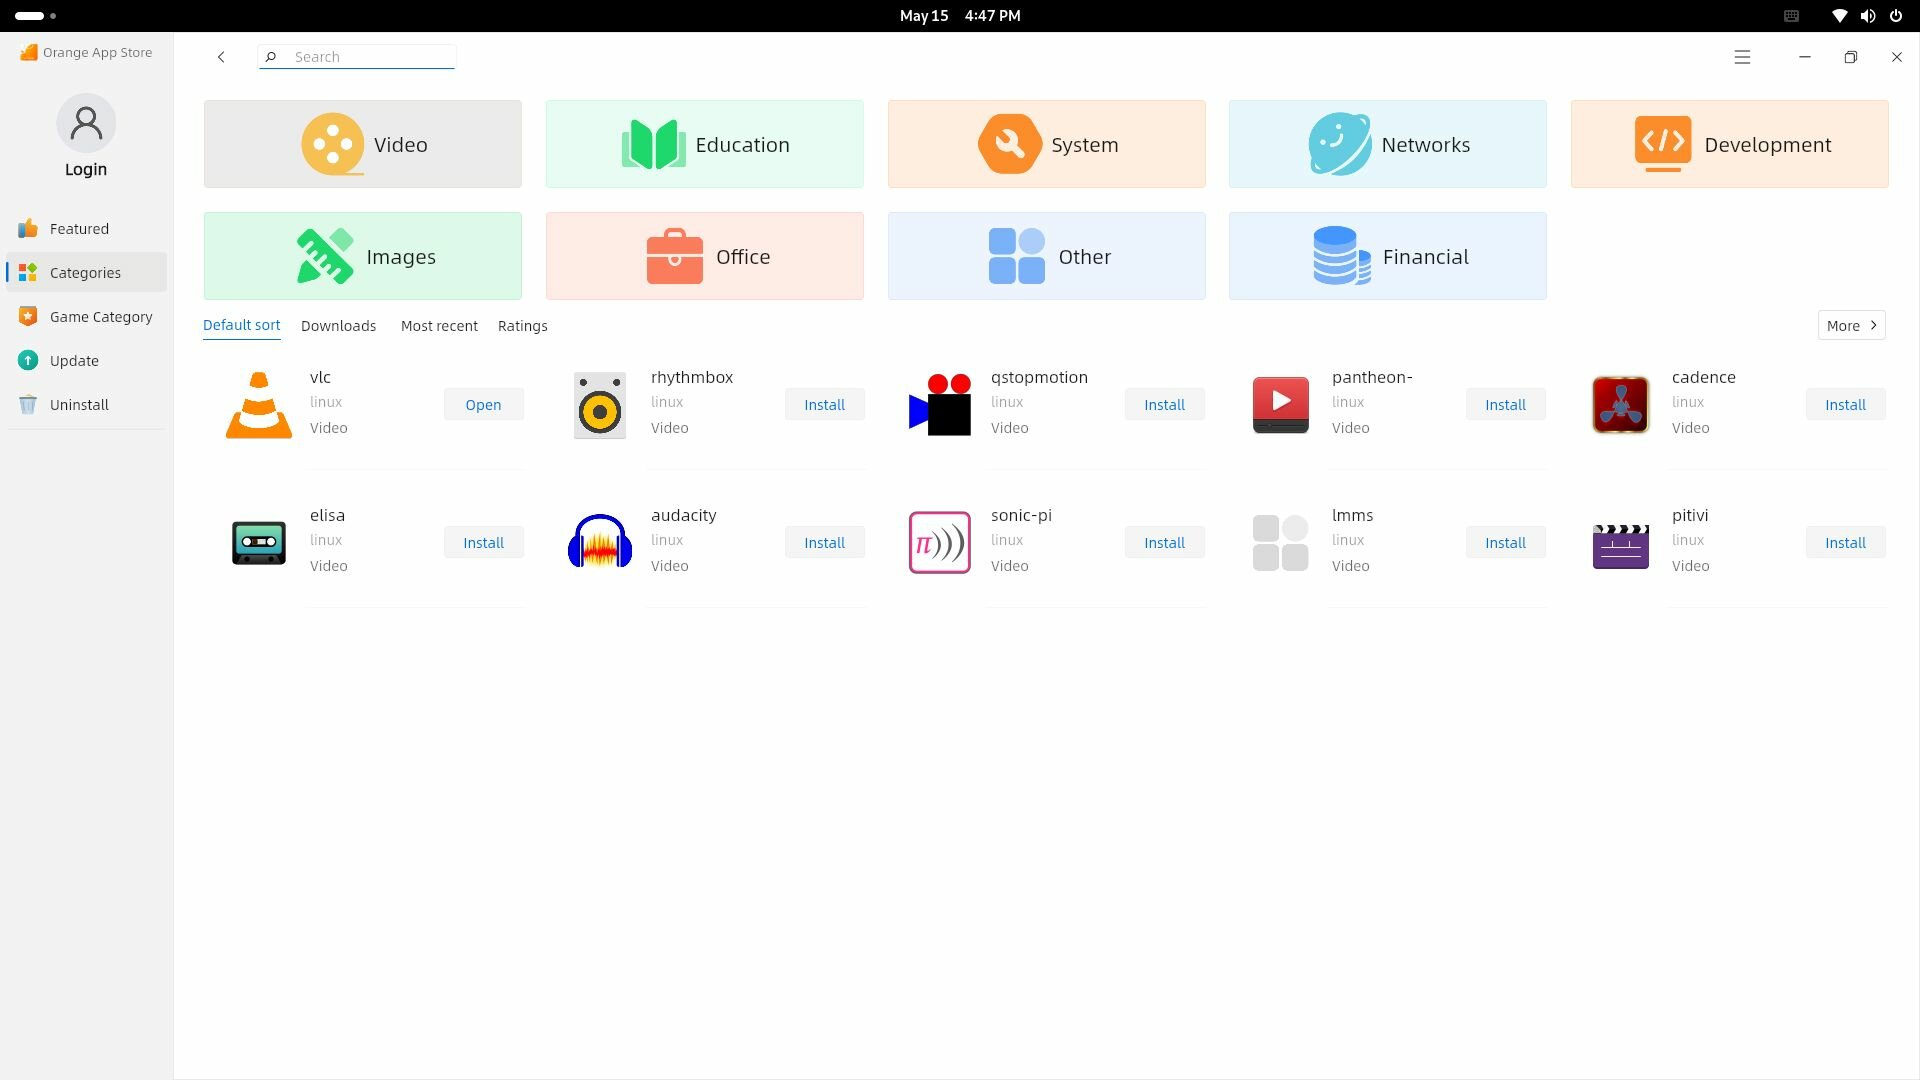This screenshot has width=1920, height=1080.
Task: Click the Orange App Store title
Action: (x=97, y=52)
